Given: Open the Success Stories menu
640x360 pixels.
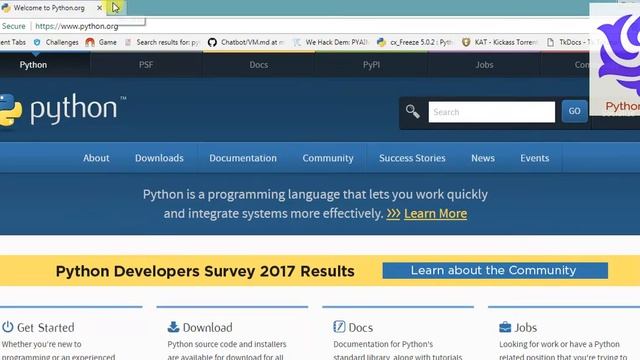Looking at the screenshot, I should (412, 158).
